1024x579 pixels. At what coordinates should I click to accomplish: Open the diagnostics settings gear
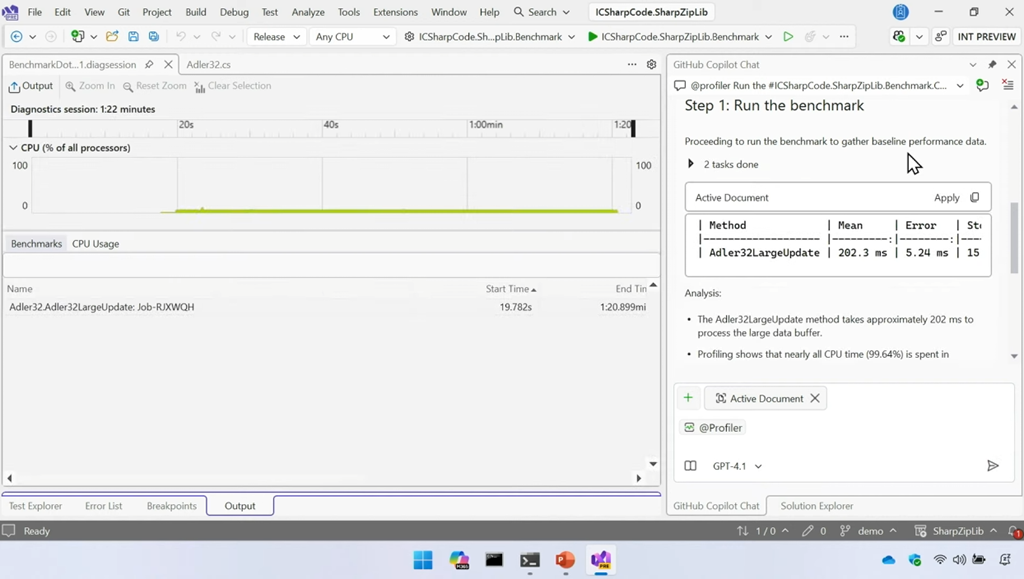651,64
